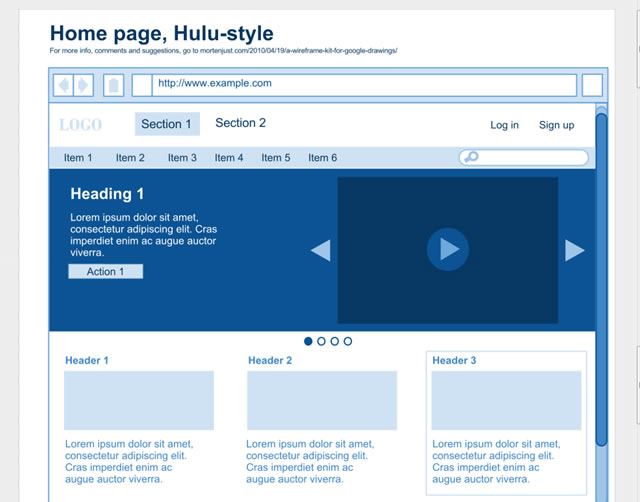This screenshot has width=640, height=502.
Task: Select the first filled carousel dot
Action: point(308,341)
